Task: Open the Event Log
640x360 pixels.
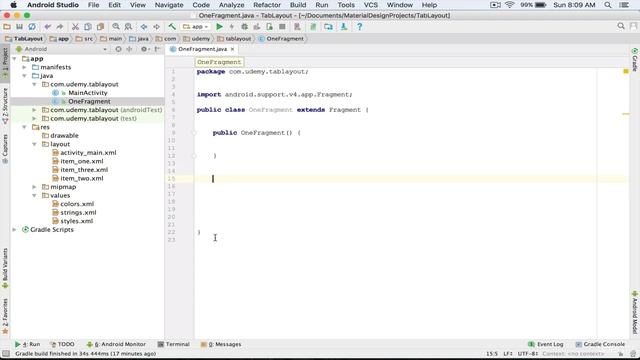Action: click(x=546, y=344)
